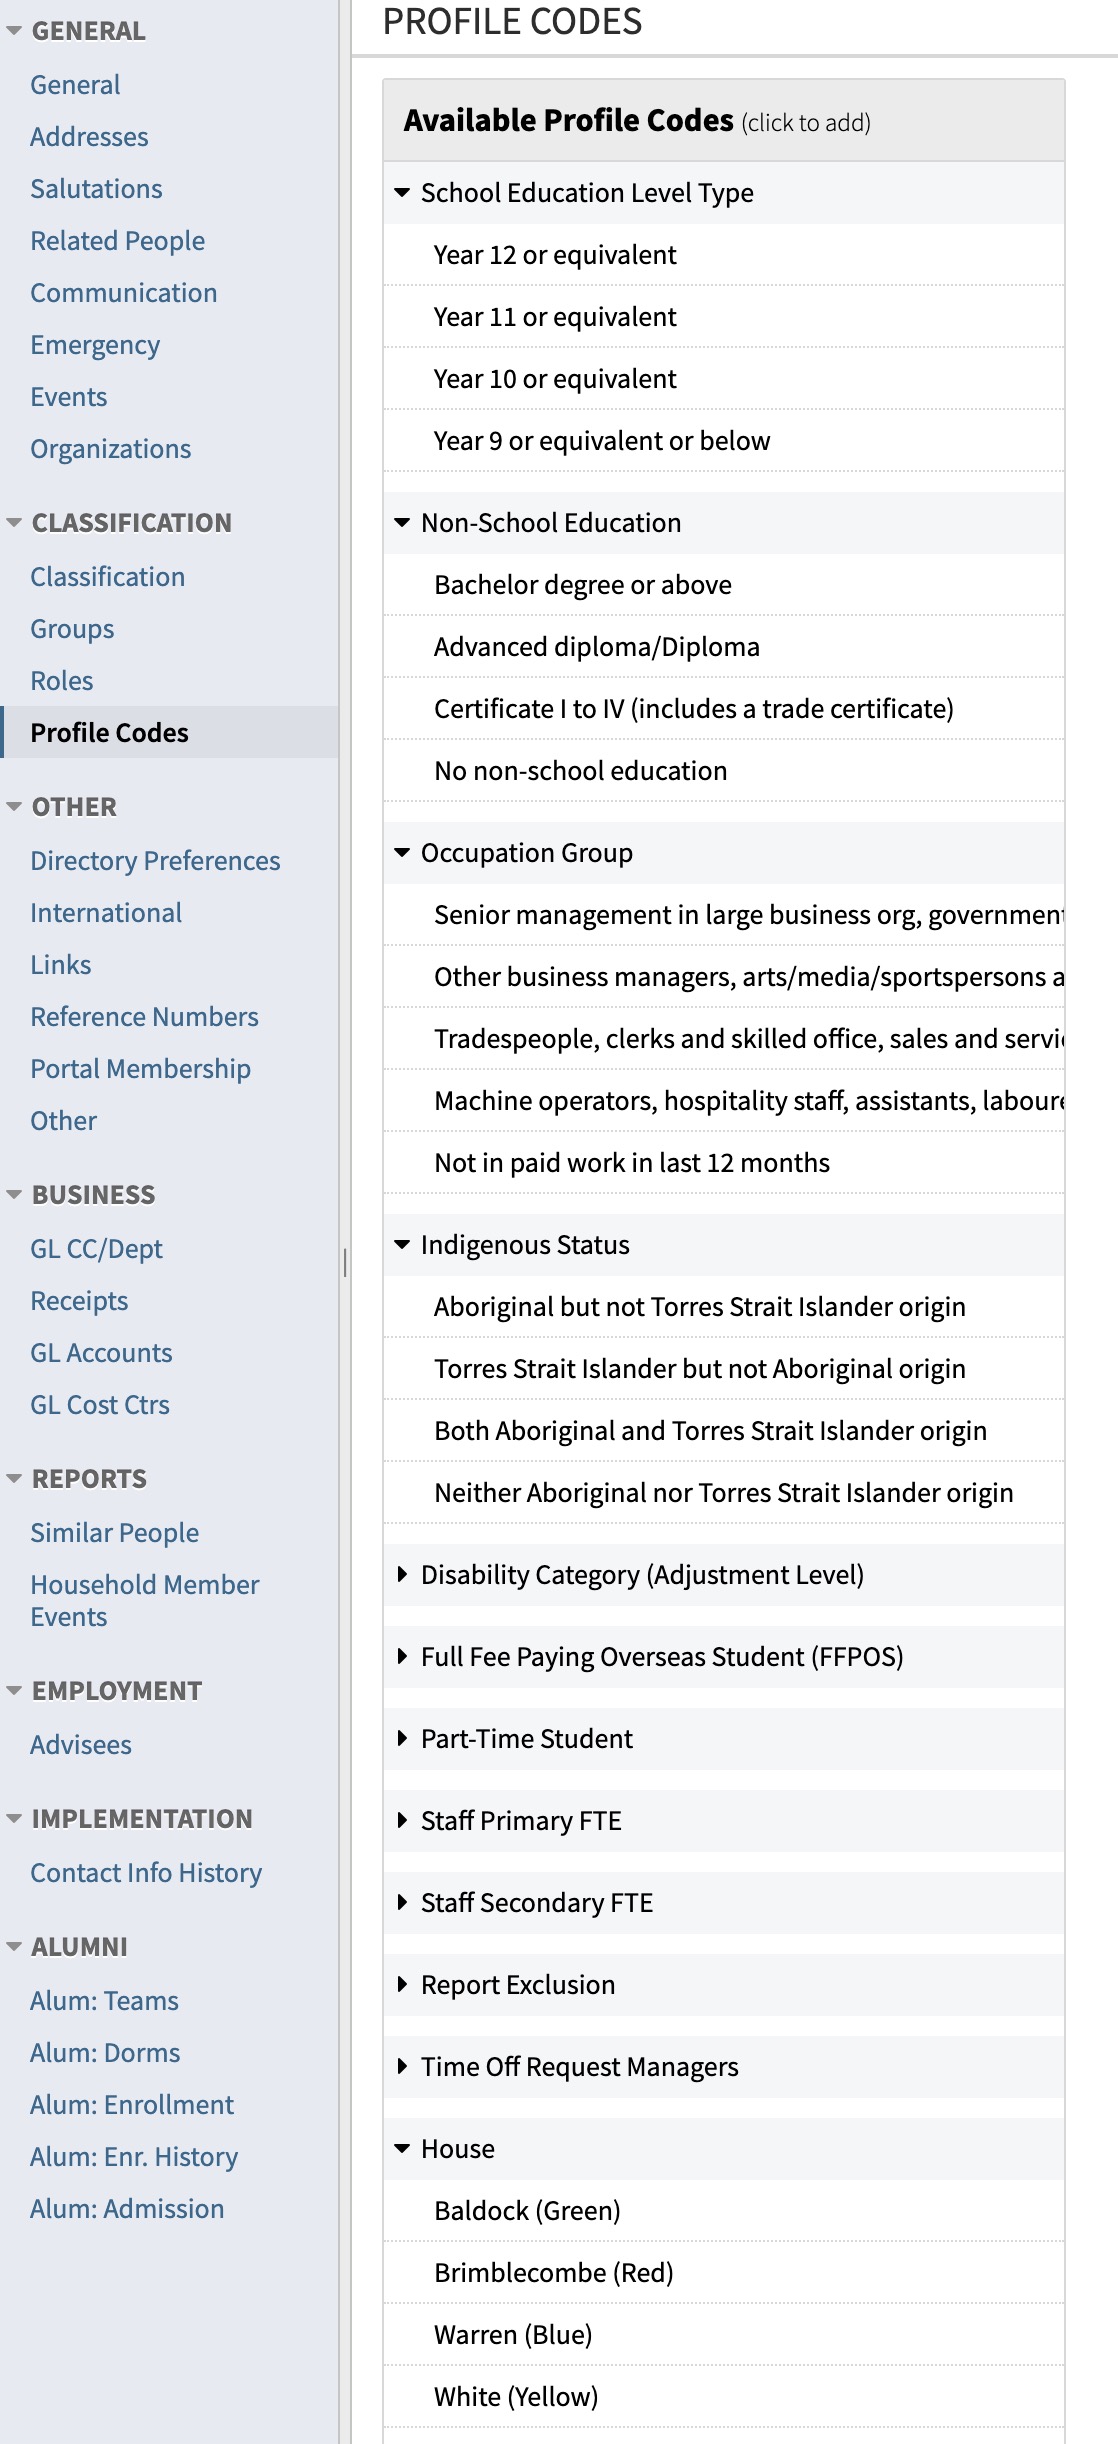This screenshot has width=1118, height=2444.
Task: Click the sidebar resize divider handle
Action: coord(345,1263)
